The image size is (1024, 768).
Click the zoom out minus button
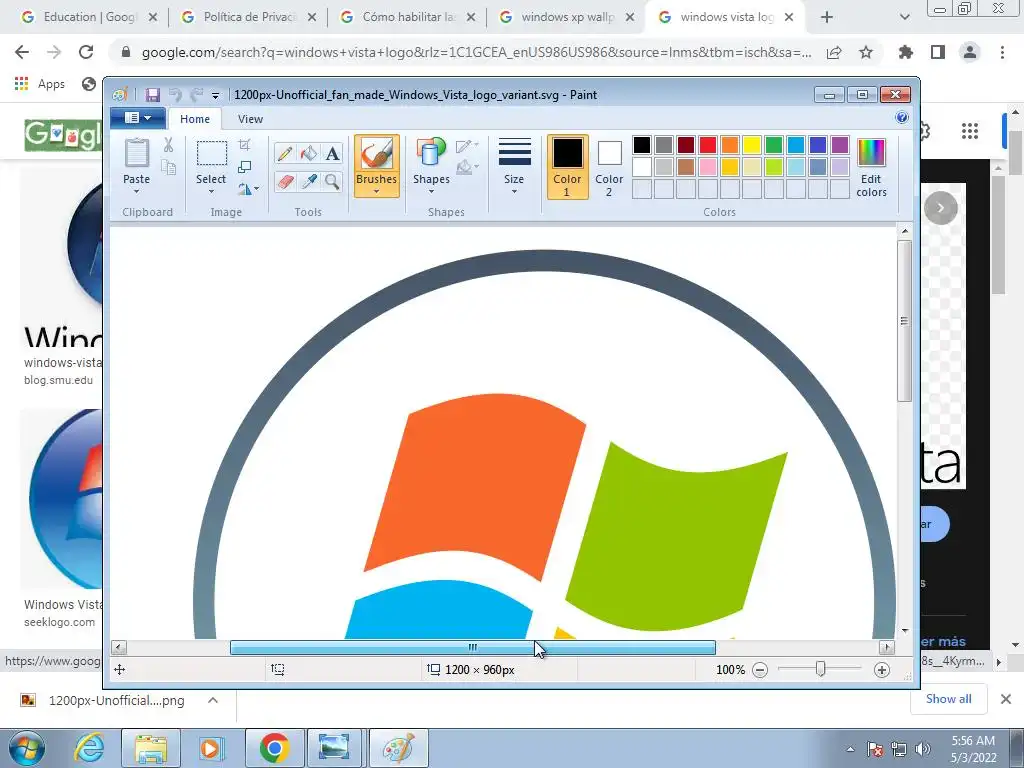coord(760,669)
